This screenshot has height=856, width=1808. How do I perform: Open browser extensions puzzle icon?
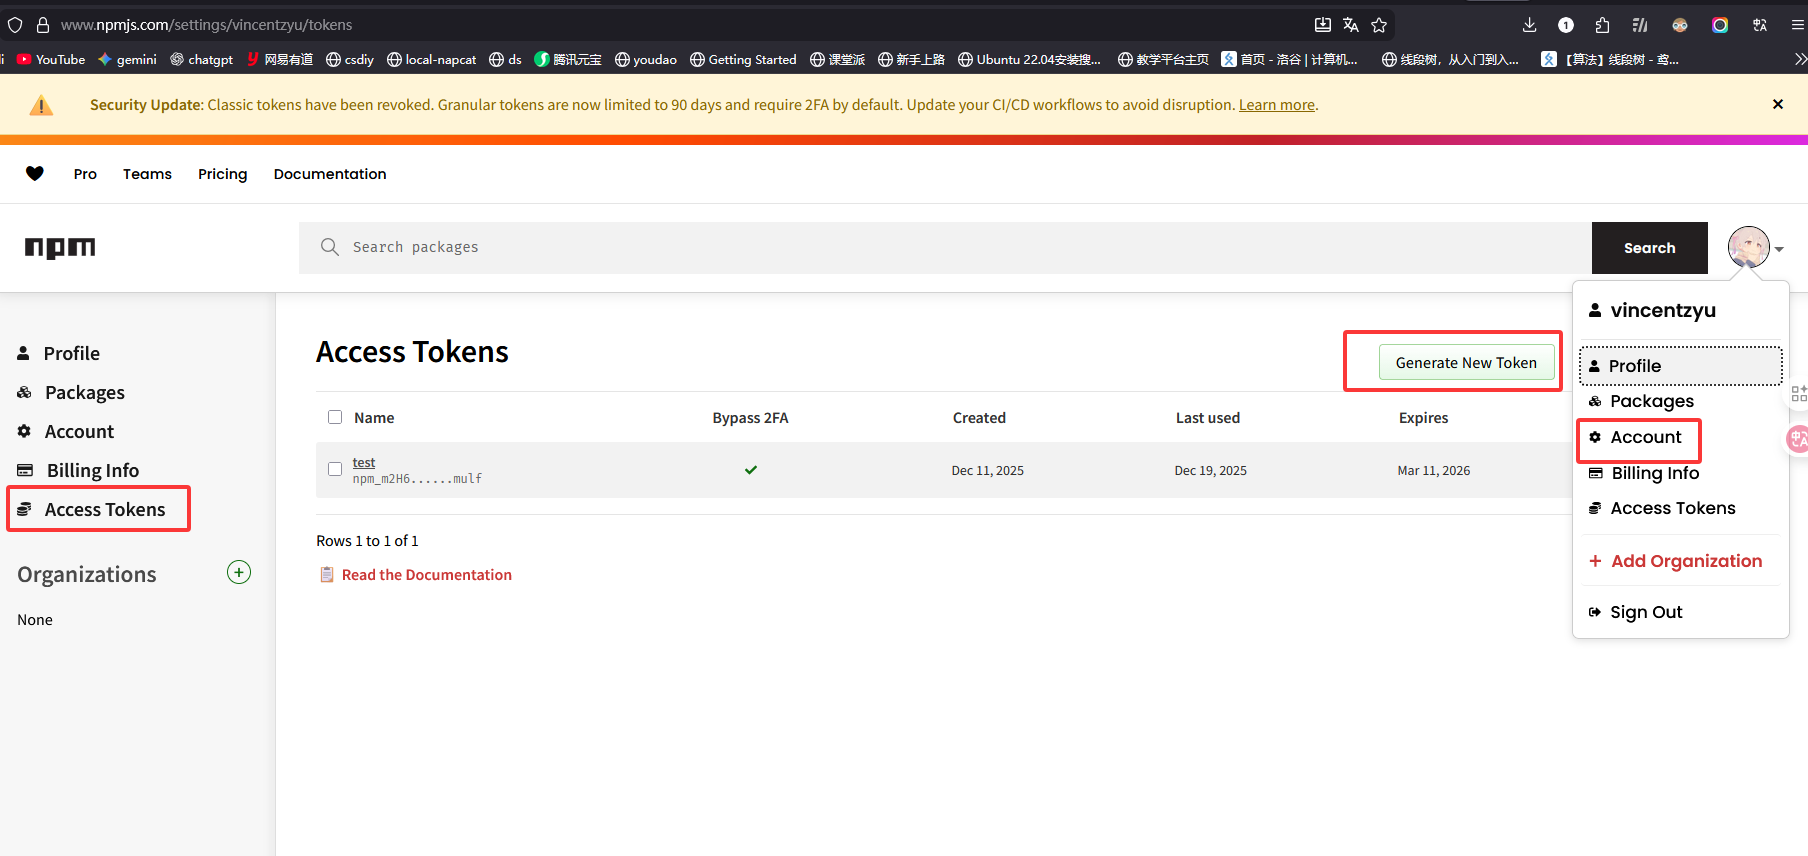(x=1602, y=25)
